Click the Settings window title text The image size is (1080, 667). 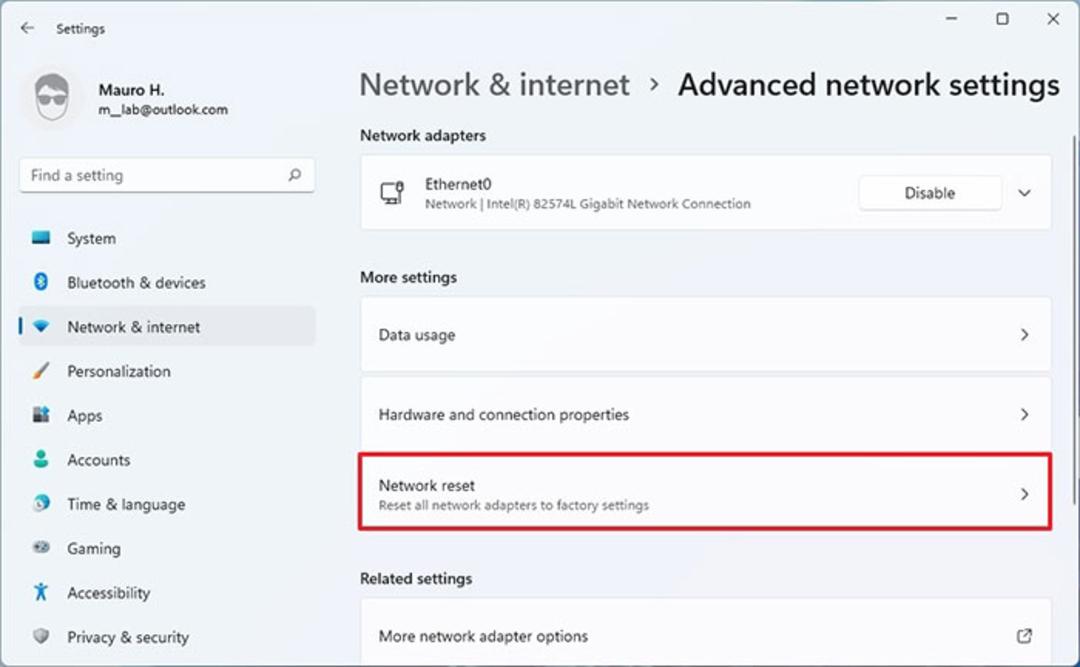tap(81, 29)
